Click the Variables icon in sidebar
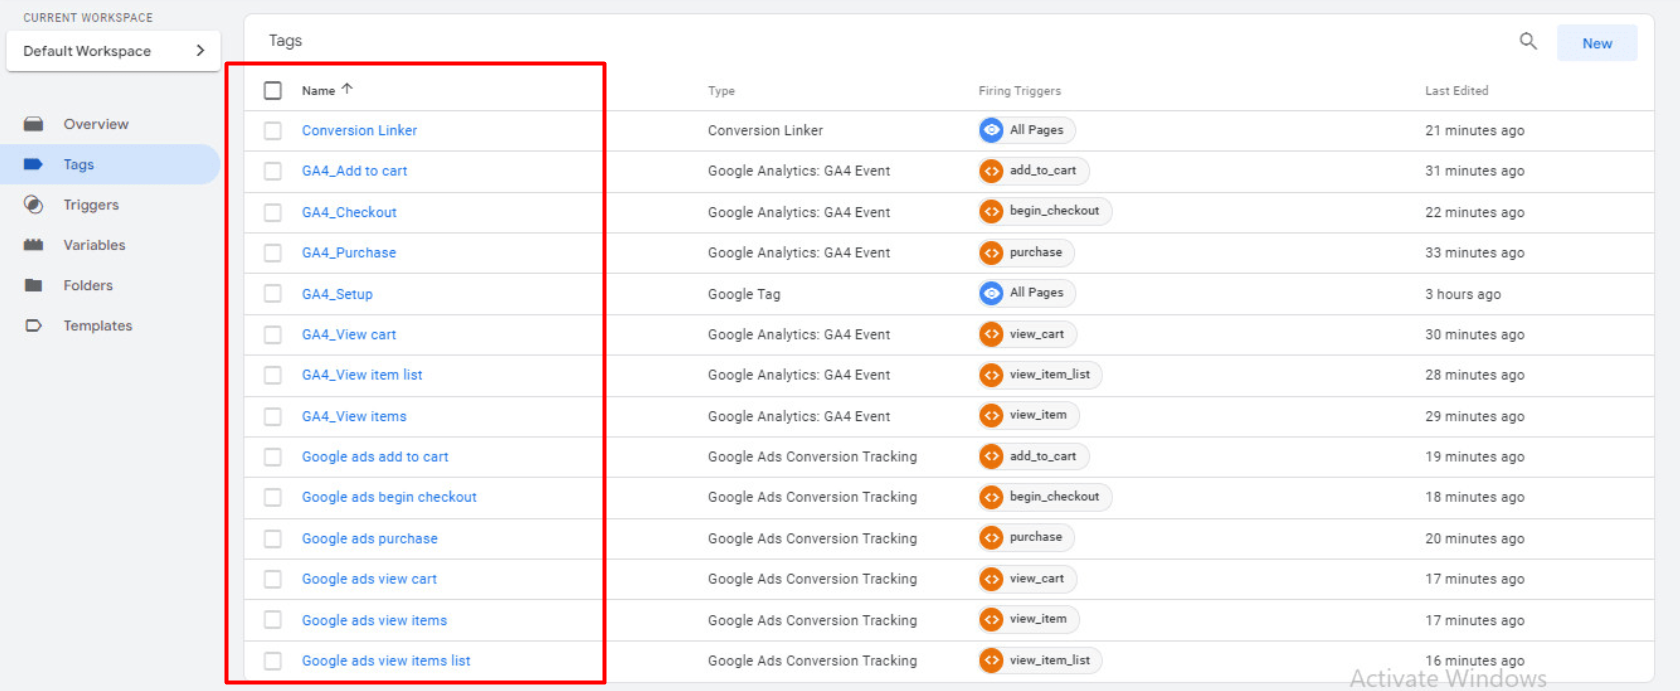 [34, 245]
